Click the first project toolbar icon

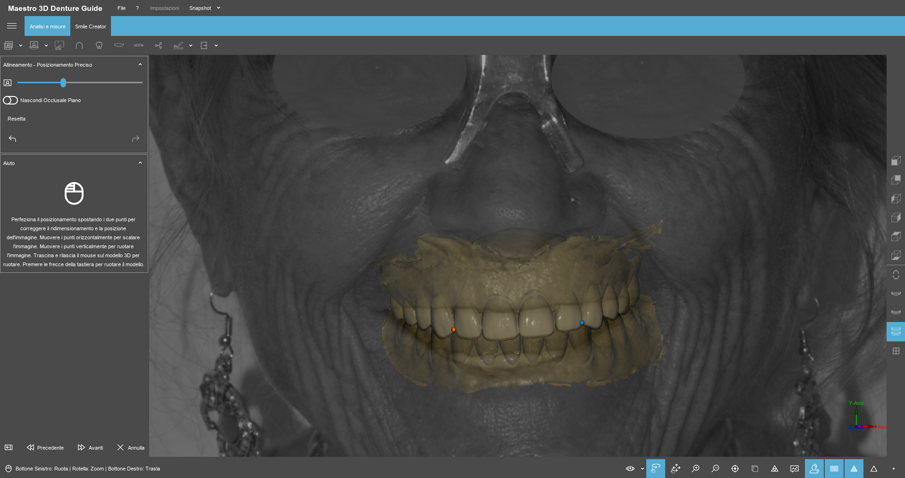pos(9,45)
